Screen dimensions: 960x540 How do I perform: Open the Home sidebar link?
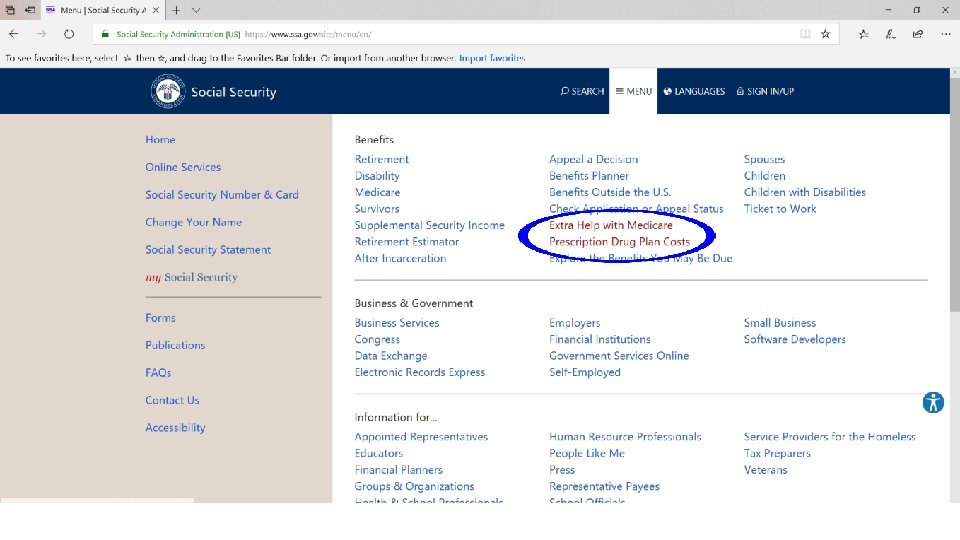160,140
